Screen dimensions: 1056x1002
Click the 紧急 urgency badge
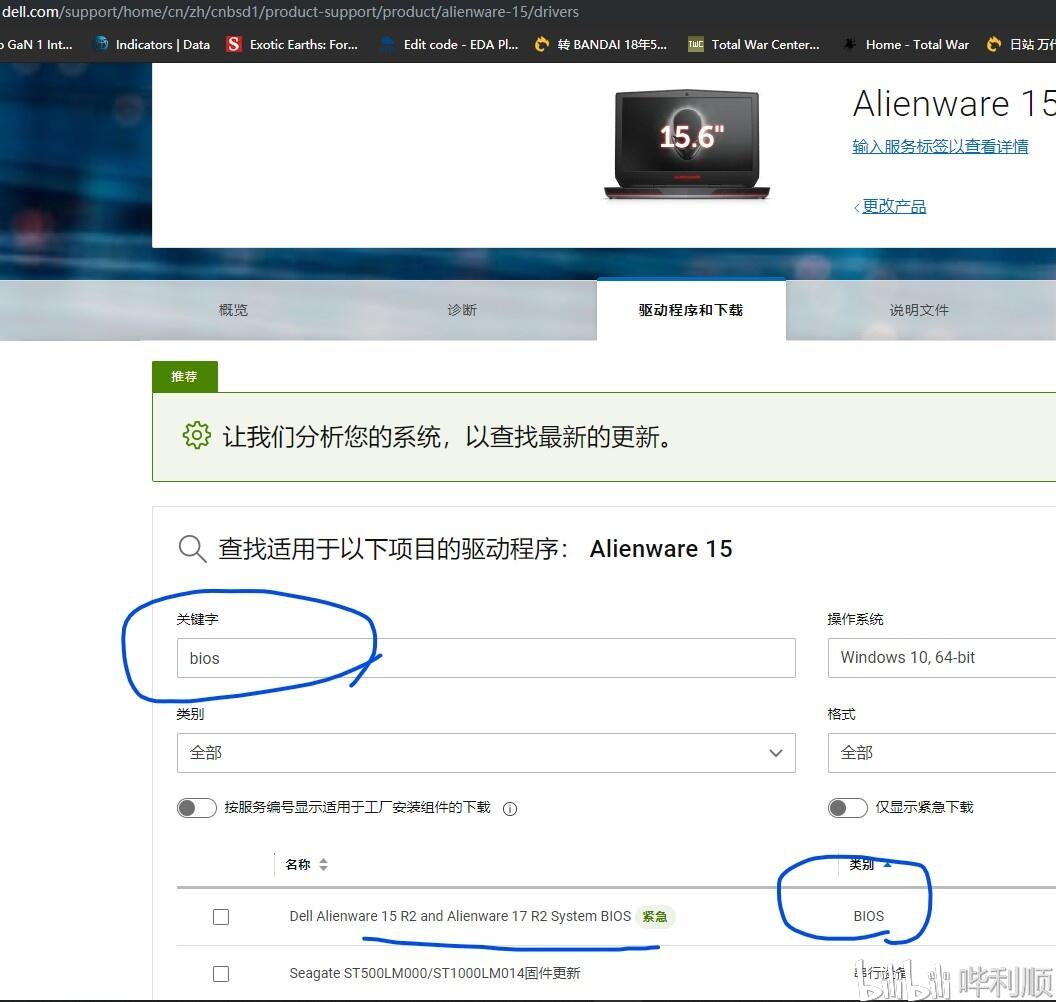(655, 916)
